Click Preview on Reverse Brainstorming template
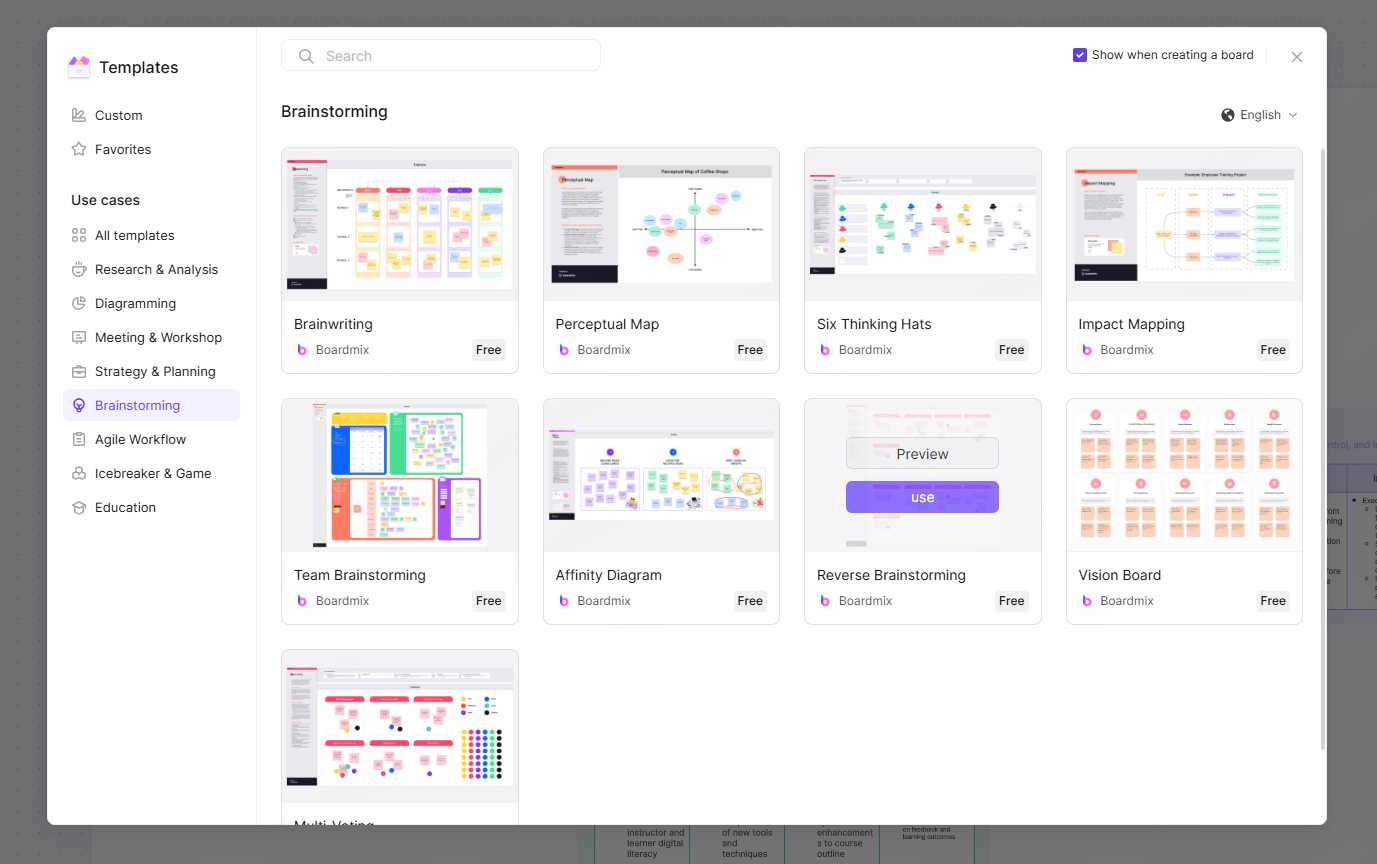This screenshot has width=1377, height=864. coord(922,453)
